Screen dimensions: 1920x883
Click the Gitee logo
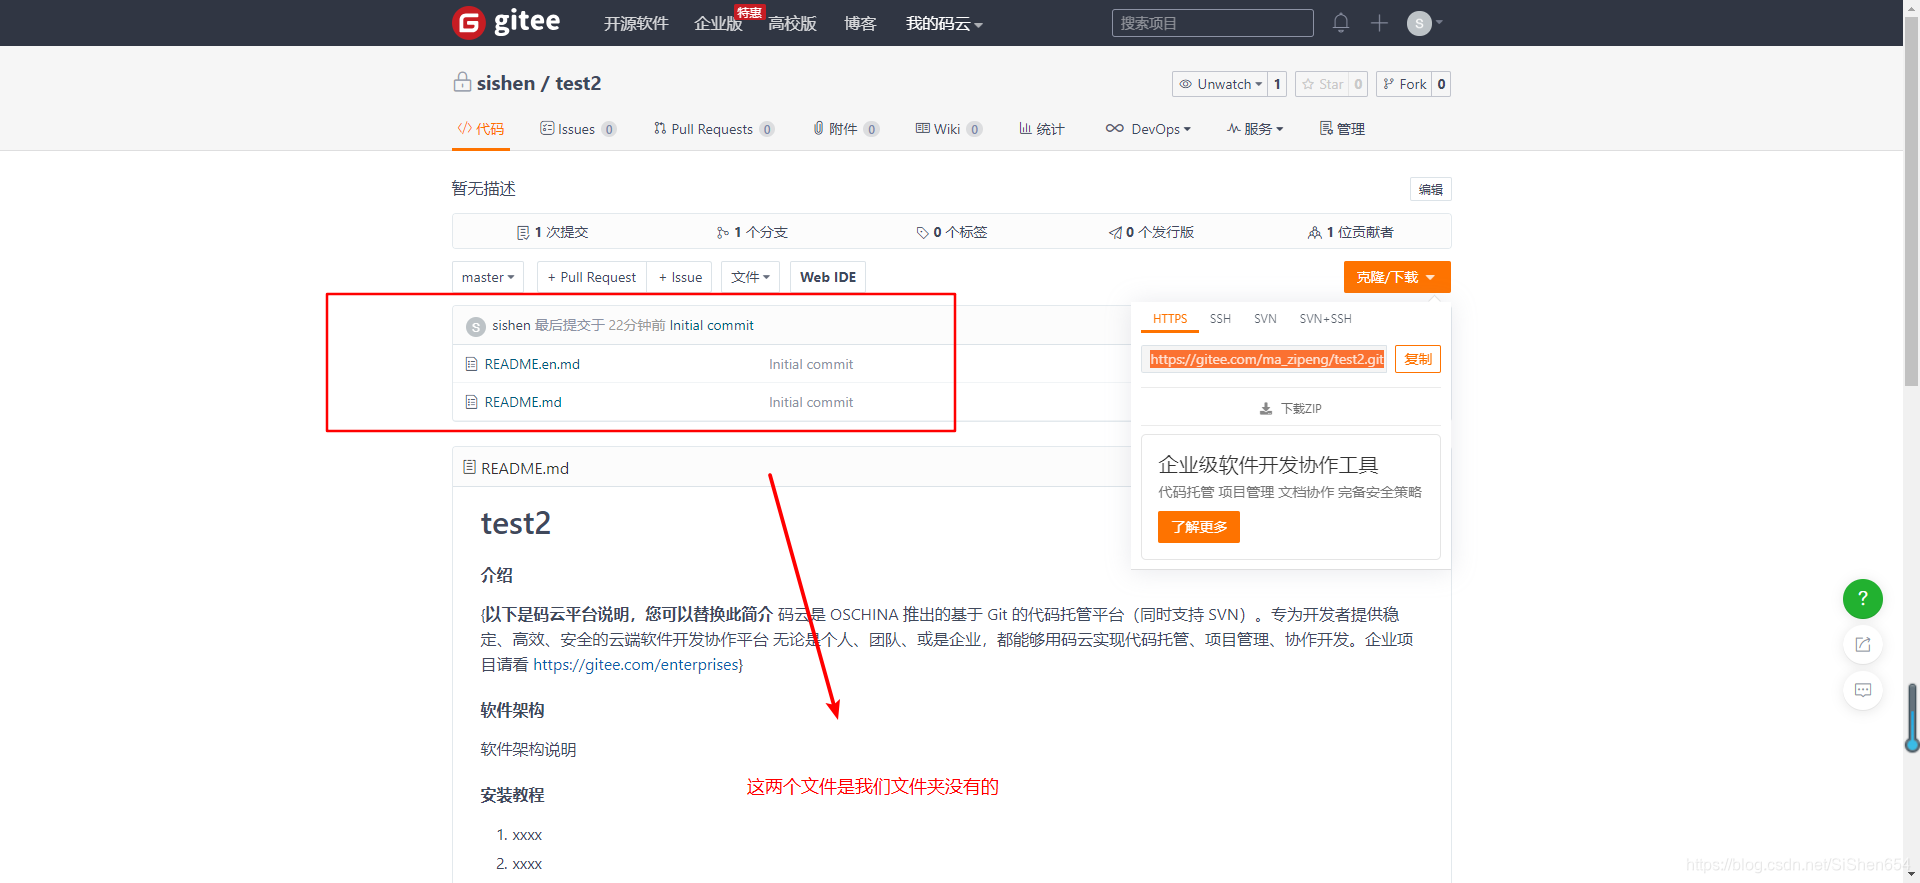tap(506, 22)
